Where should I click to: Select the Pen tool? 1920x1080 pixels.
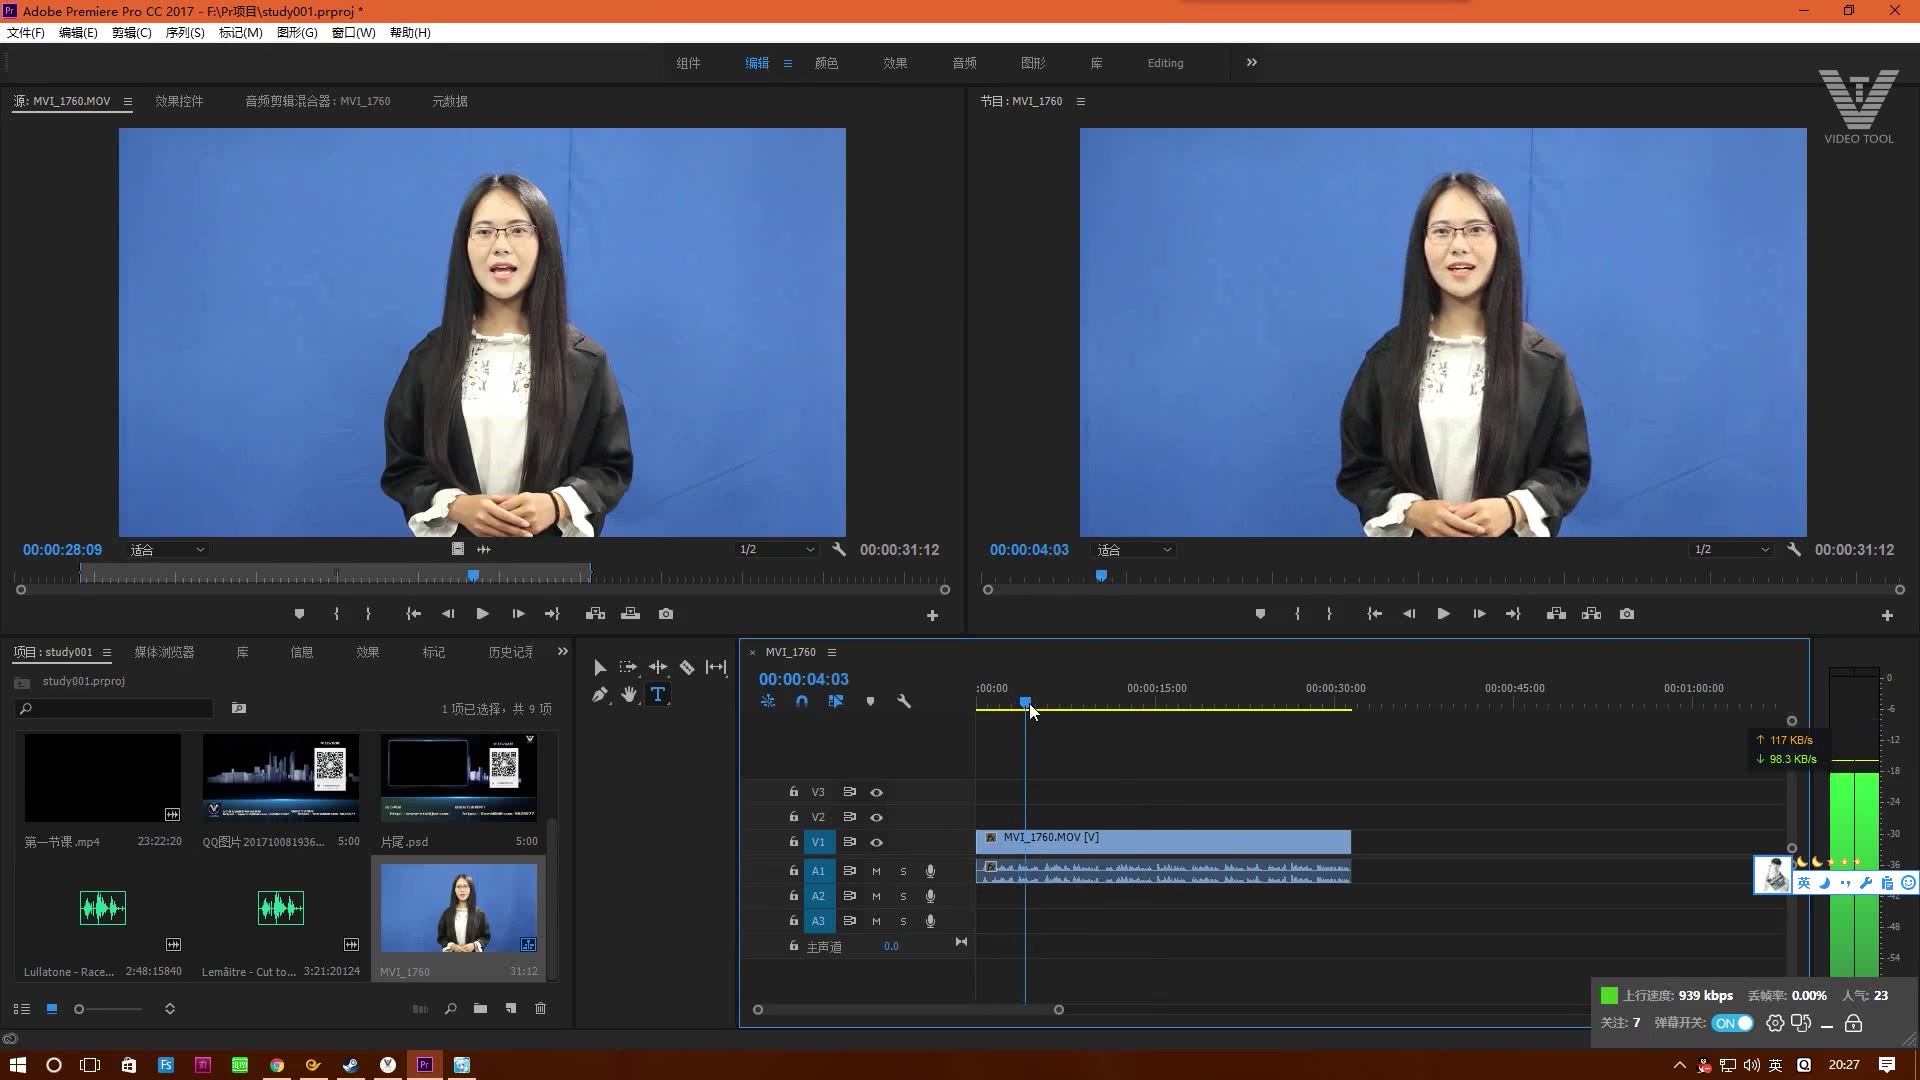pyautogui.click(x=599, y=694)
